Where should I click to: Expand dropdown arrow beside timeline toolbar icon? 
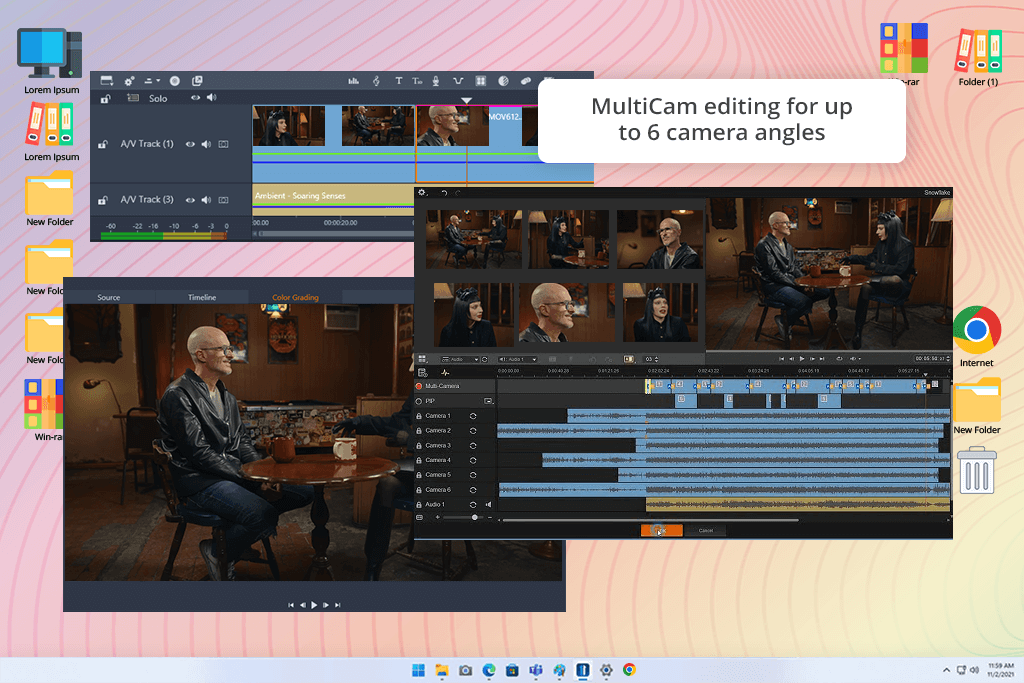point(158,81)
